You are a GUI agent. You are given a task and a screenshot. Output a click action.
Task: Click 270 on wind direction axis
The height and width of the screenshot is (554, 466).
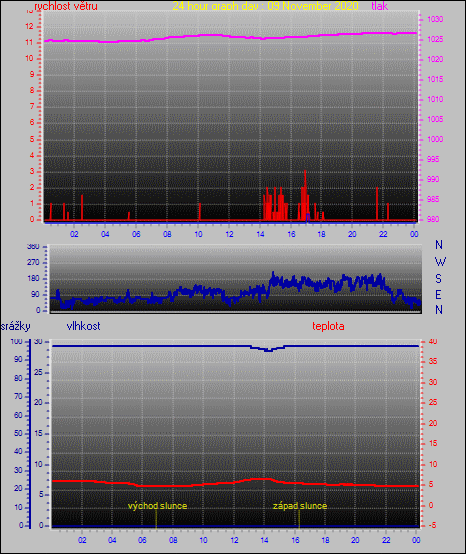point(33,263)
